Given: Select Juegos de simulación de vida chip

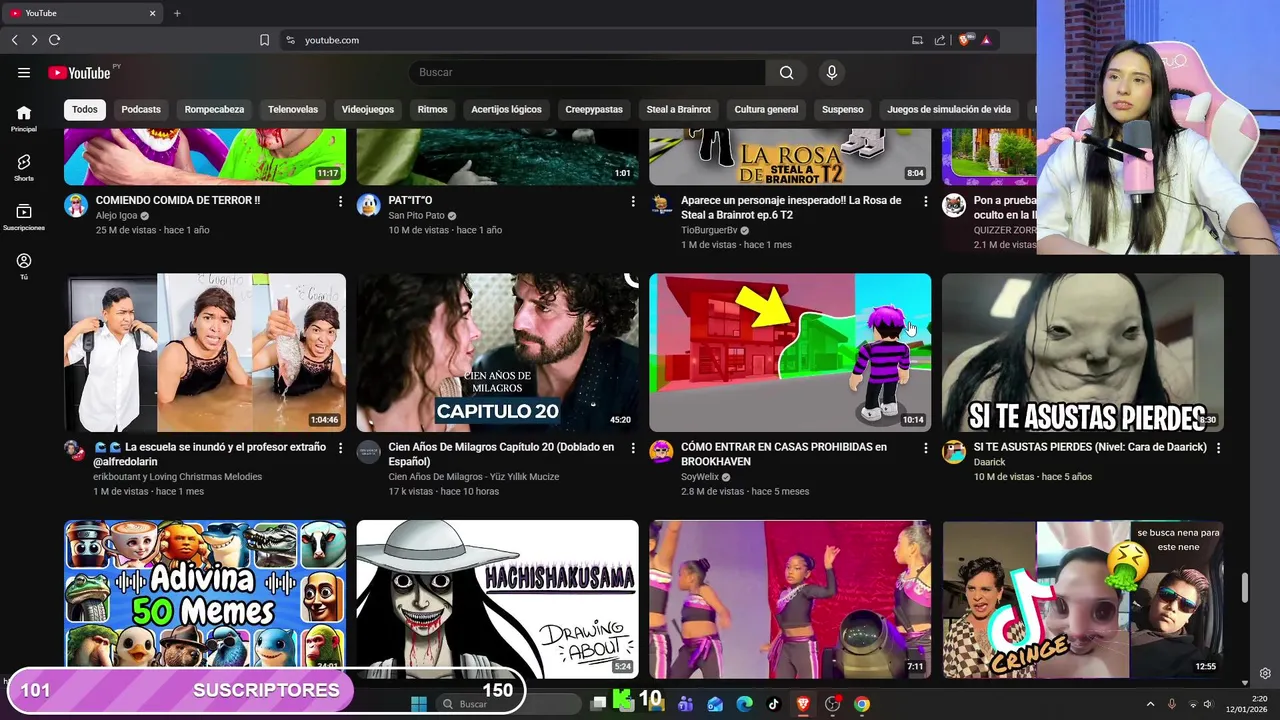Looking at the screenshot, I should 949,109.
